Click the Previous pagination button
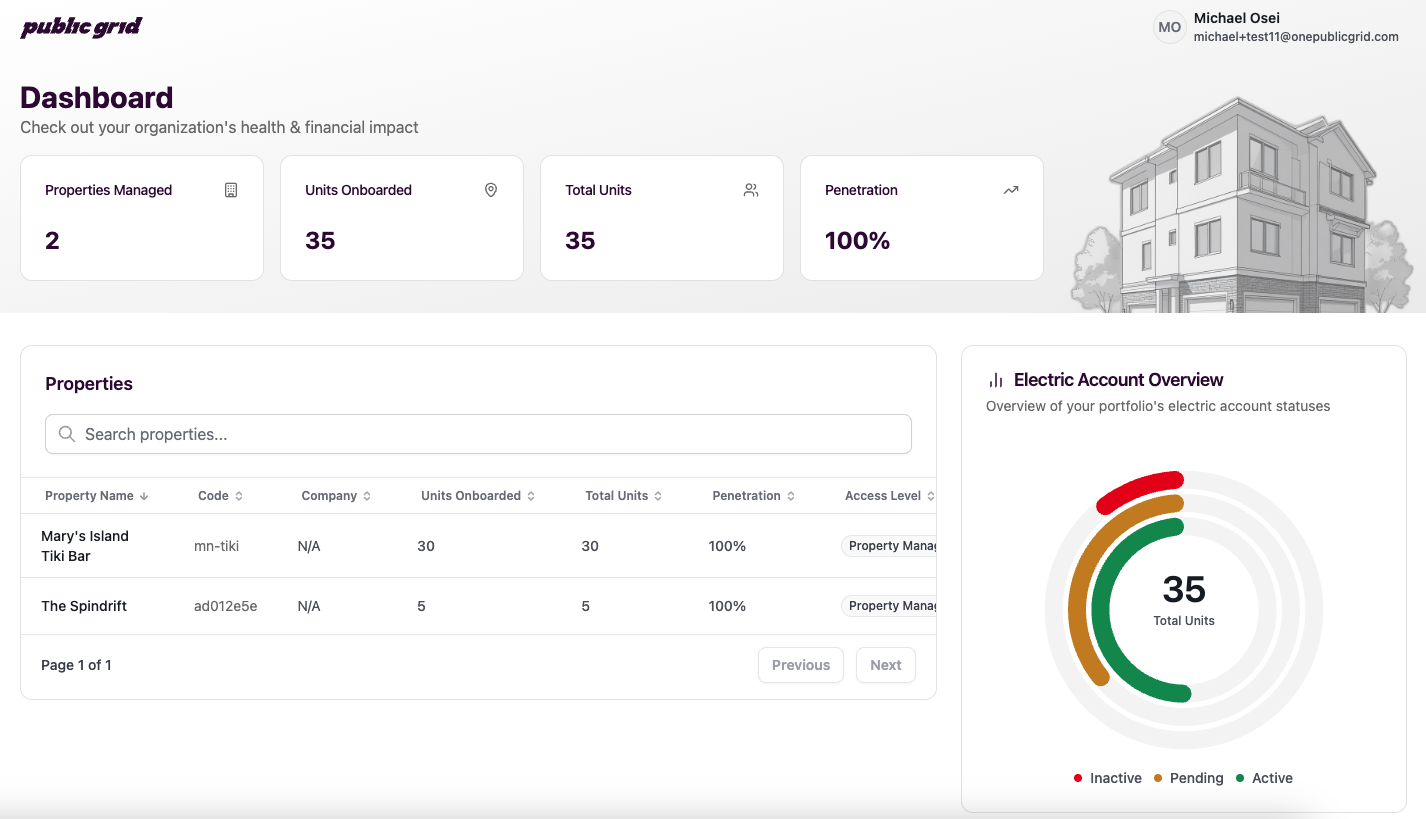The height and width of the screenshot is (819, 1426). tap(800, 664)
